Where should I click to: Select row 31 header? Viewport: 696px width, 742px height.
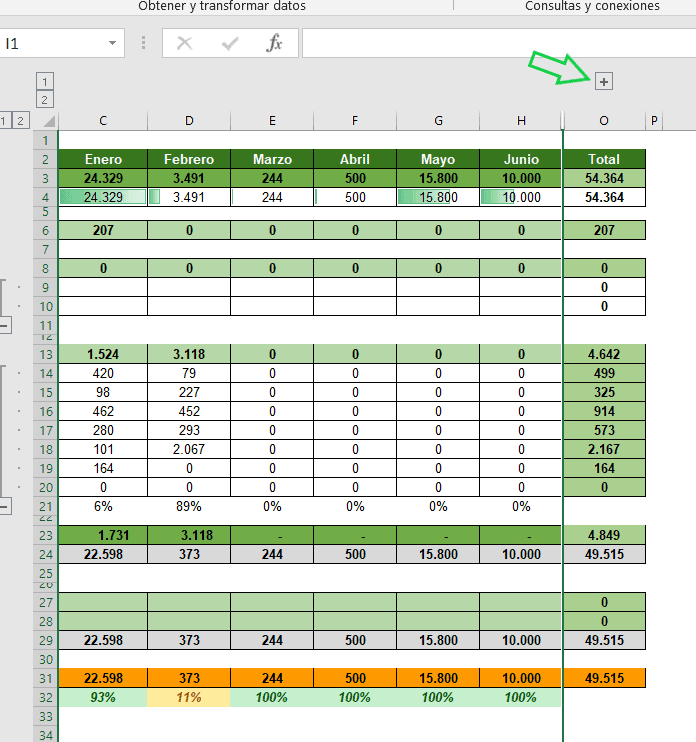[x=45, y=678]
